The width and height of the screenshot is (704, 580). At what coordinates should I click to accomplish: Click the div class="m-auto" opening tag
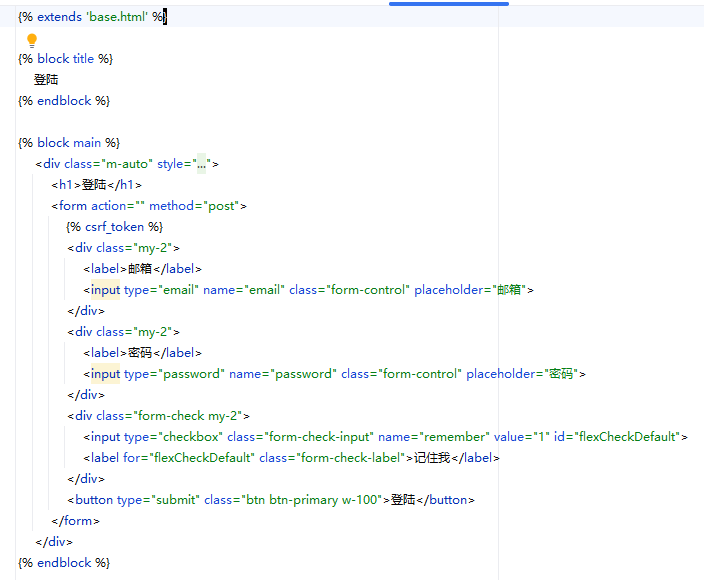tap(127, 164)
